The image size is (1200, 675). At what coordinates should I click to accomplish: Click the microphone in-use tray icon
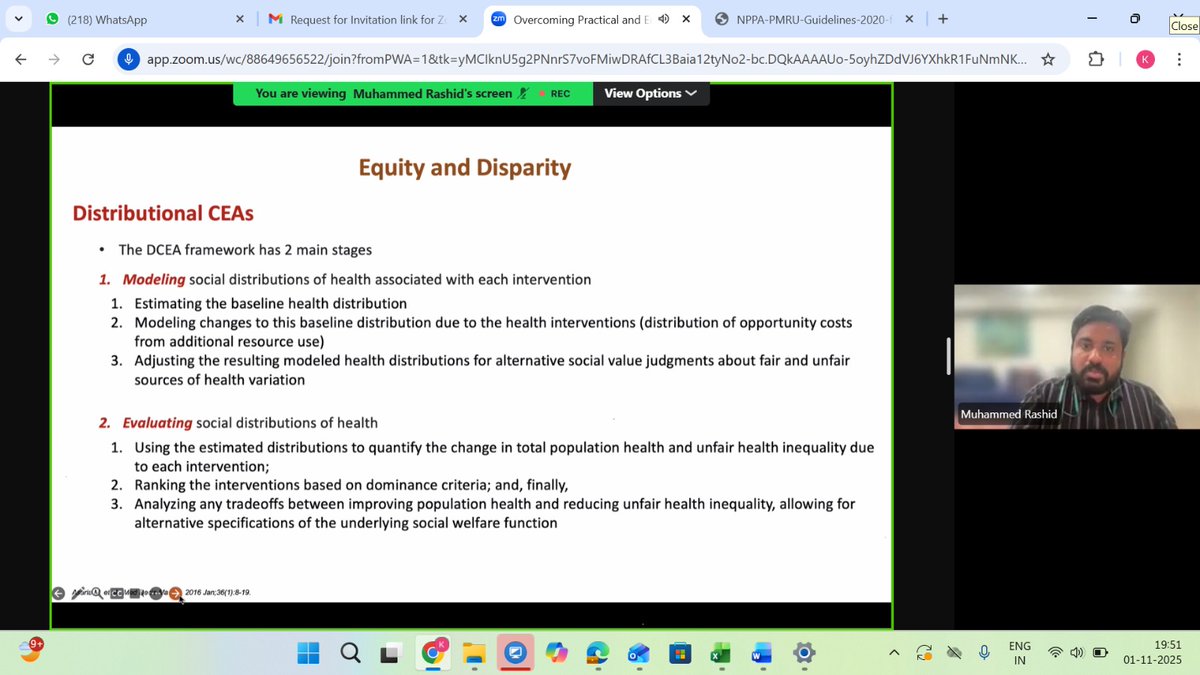pyautogui.click(x=984, y=653)
